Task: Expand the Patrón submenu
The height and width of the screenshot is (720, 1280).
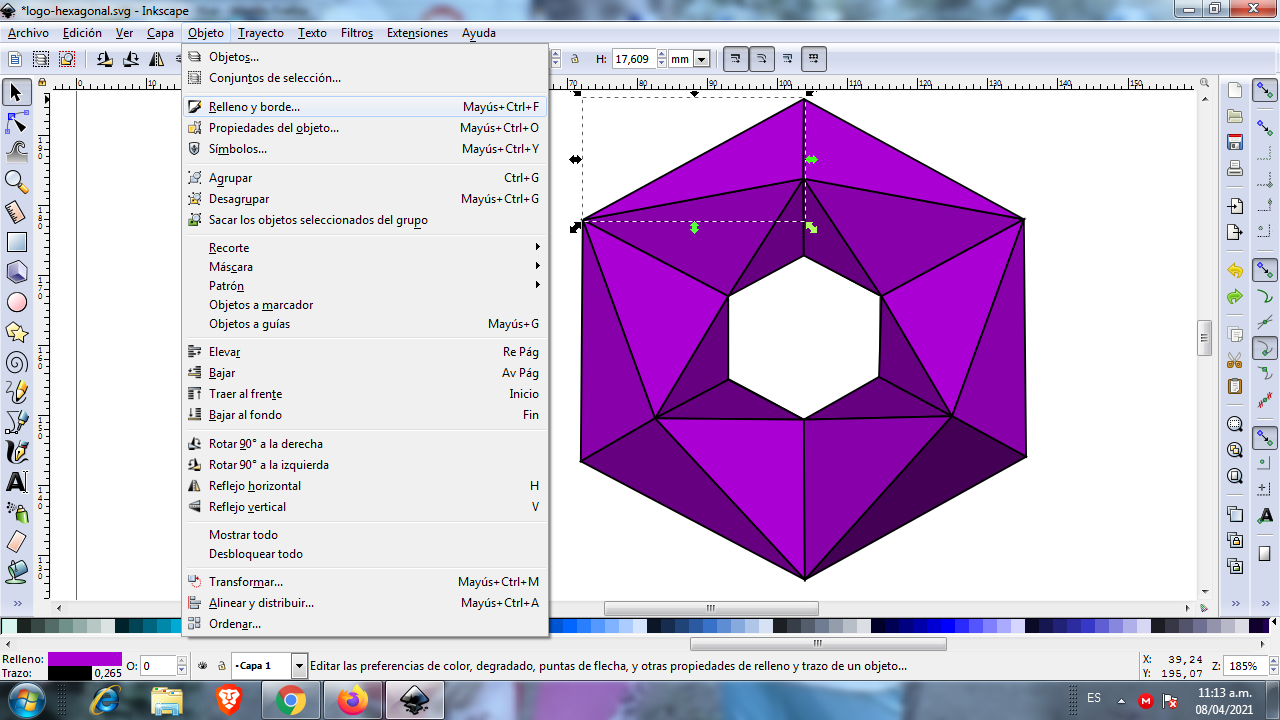Action: click(x=364, y=286)
